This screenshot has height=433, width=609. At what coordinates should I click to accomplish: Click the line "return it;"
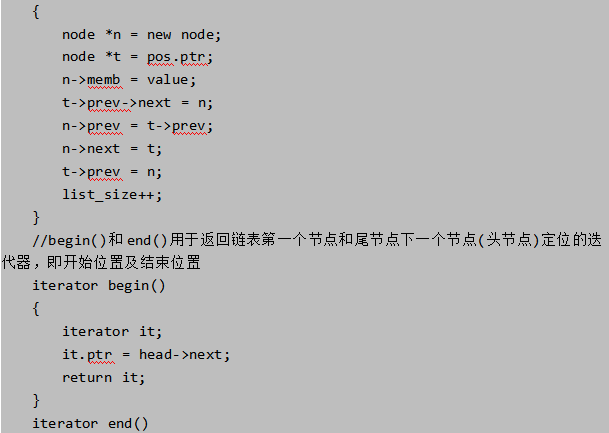click(103, 377)
